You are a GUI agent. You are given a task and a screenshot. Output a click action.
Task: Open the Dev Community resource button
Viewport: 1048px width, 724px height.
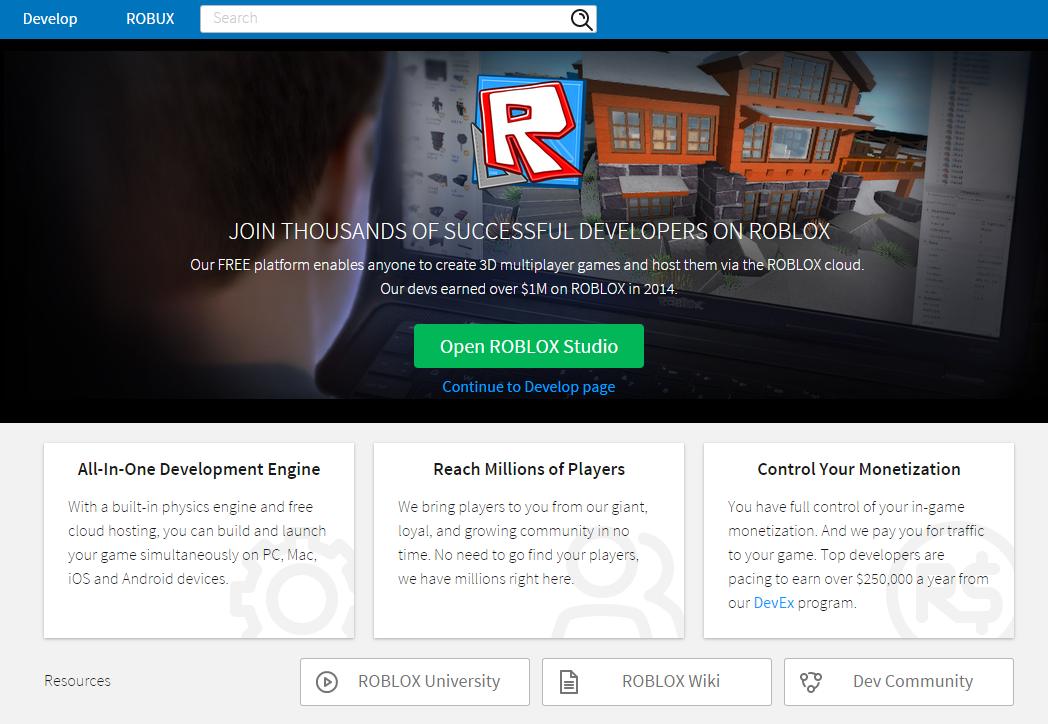tap(898, 682)
